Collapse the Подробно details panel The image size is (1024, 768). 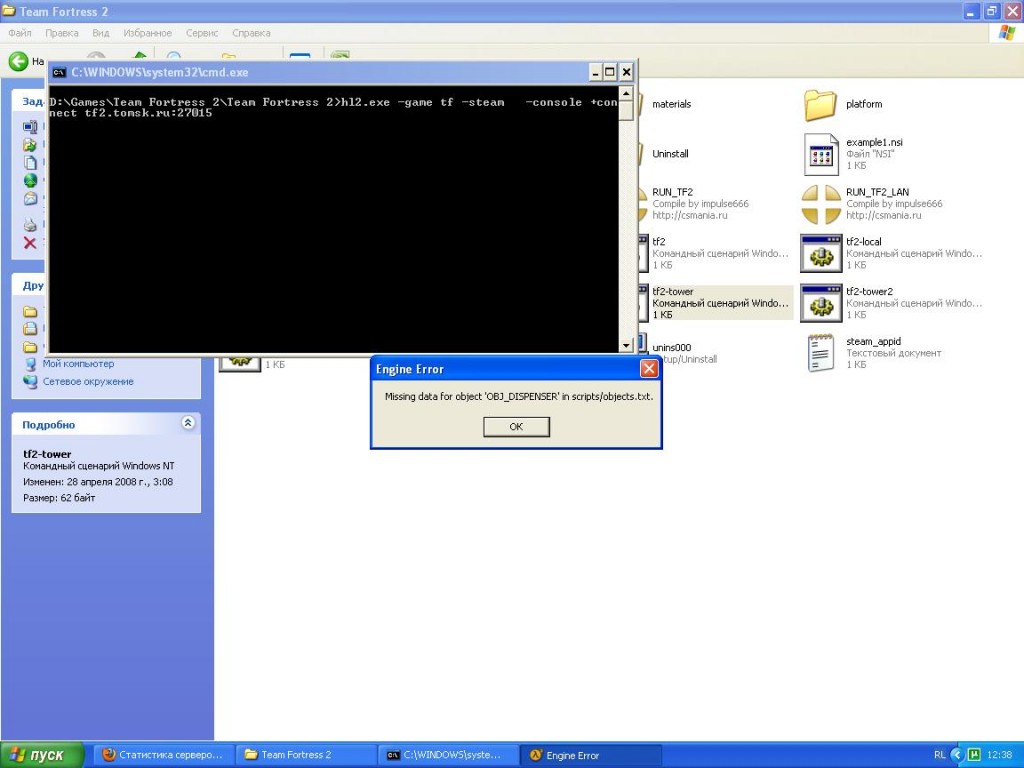coord(188,423)
